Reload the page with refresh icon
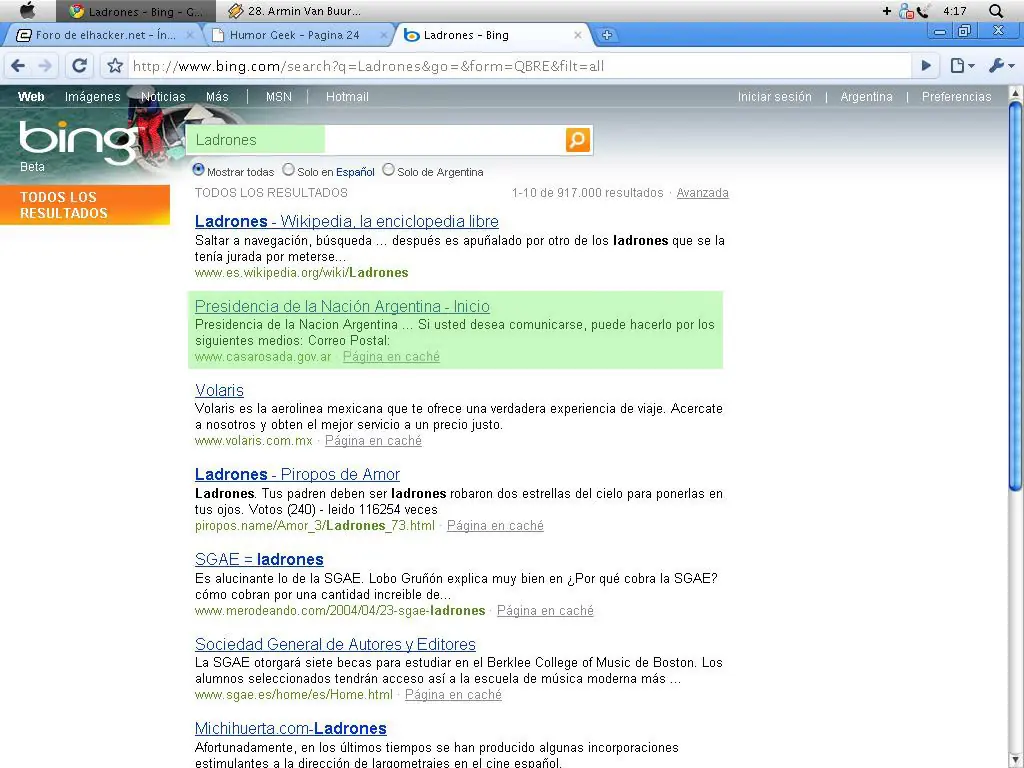The image size is (1024, 768). coord(79,65)
